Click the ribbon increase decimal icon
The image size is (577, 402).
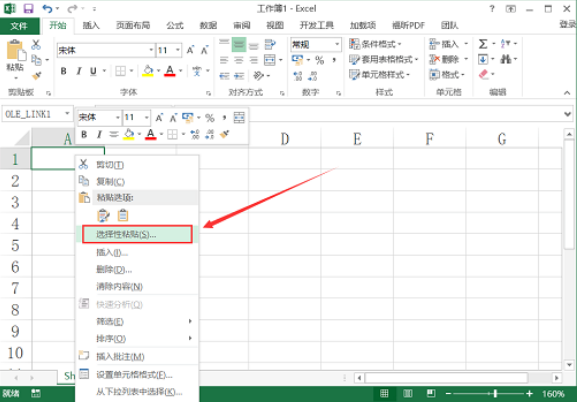tap(297, 76)
